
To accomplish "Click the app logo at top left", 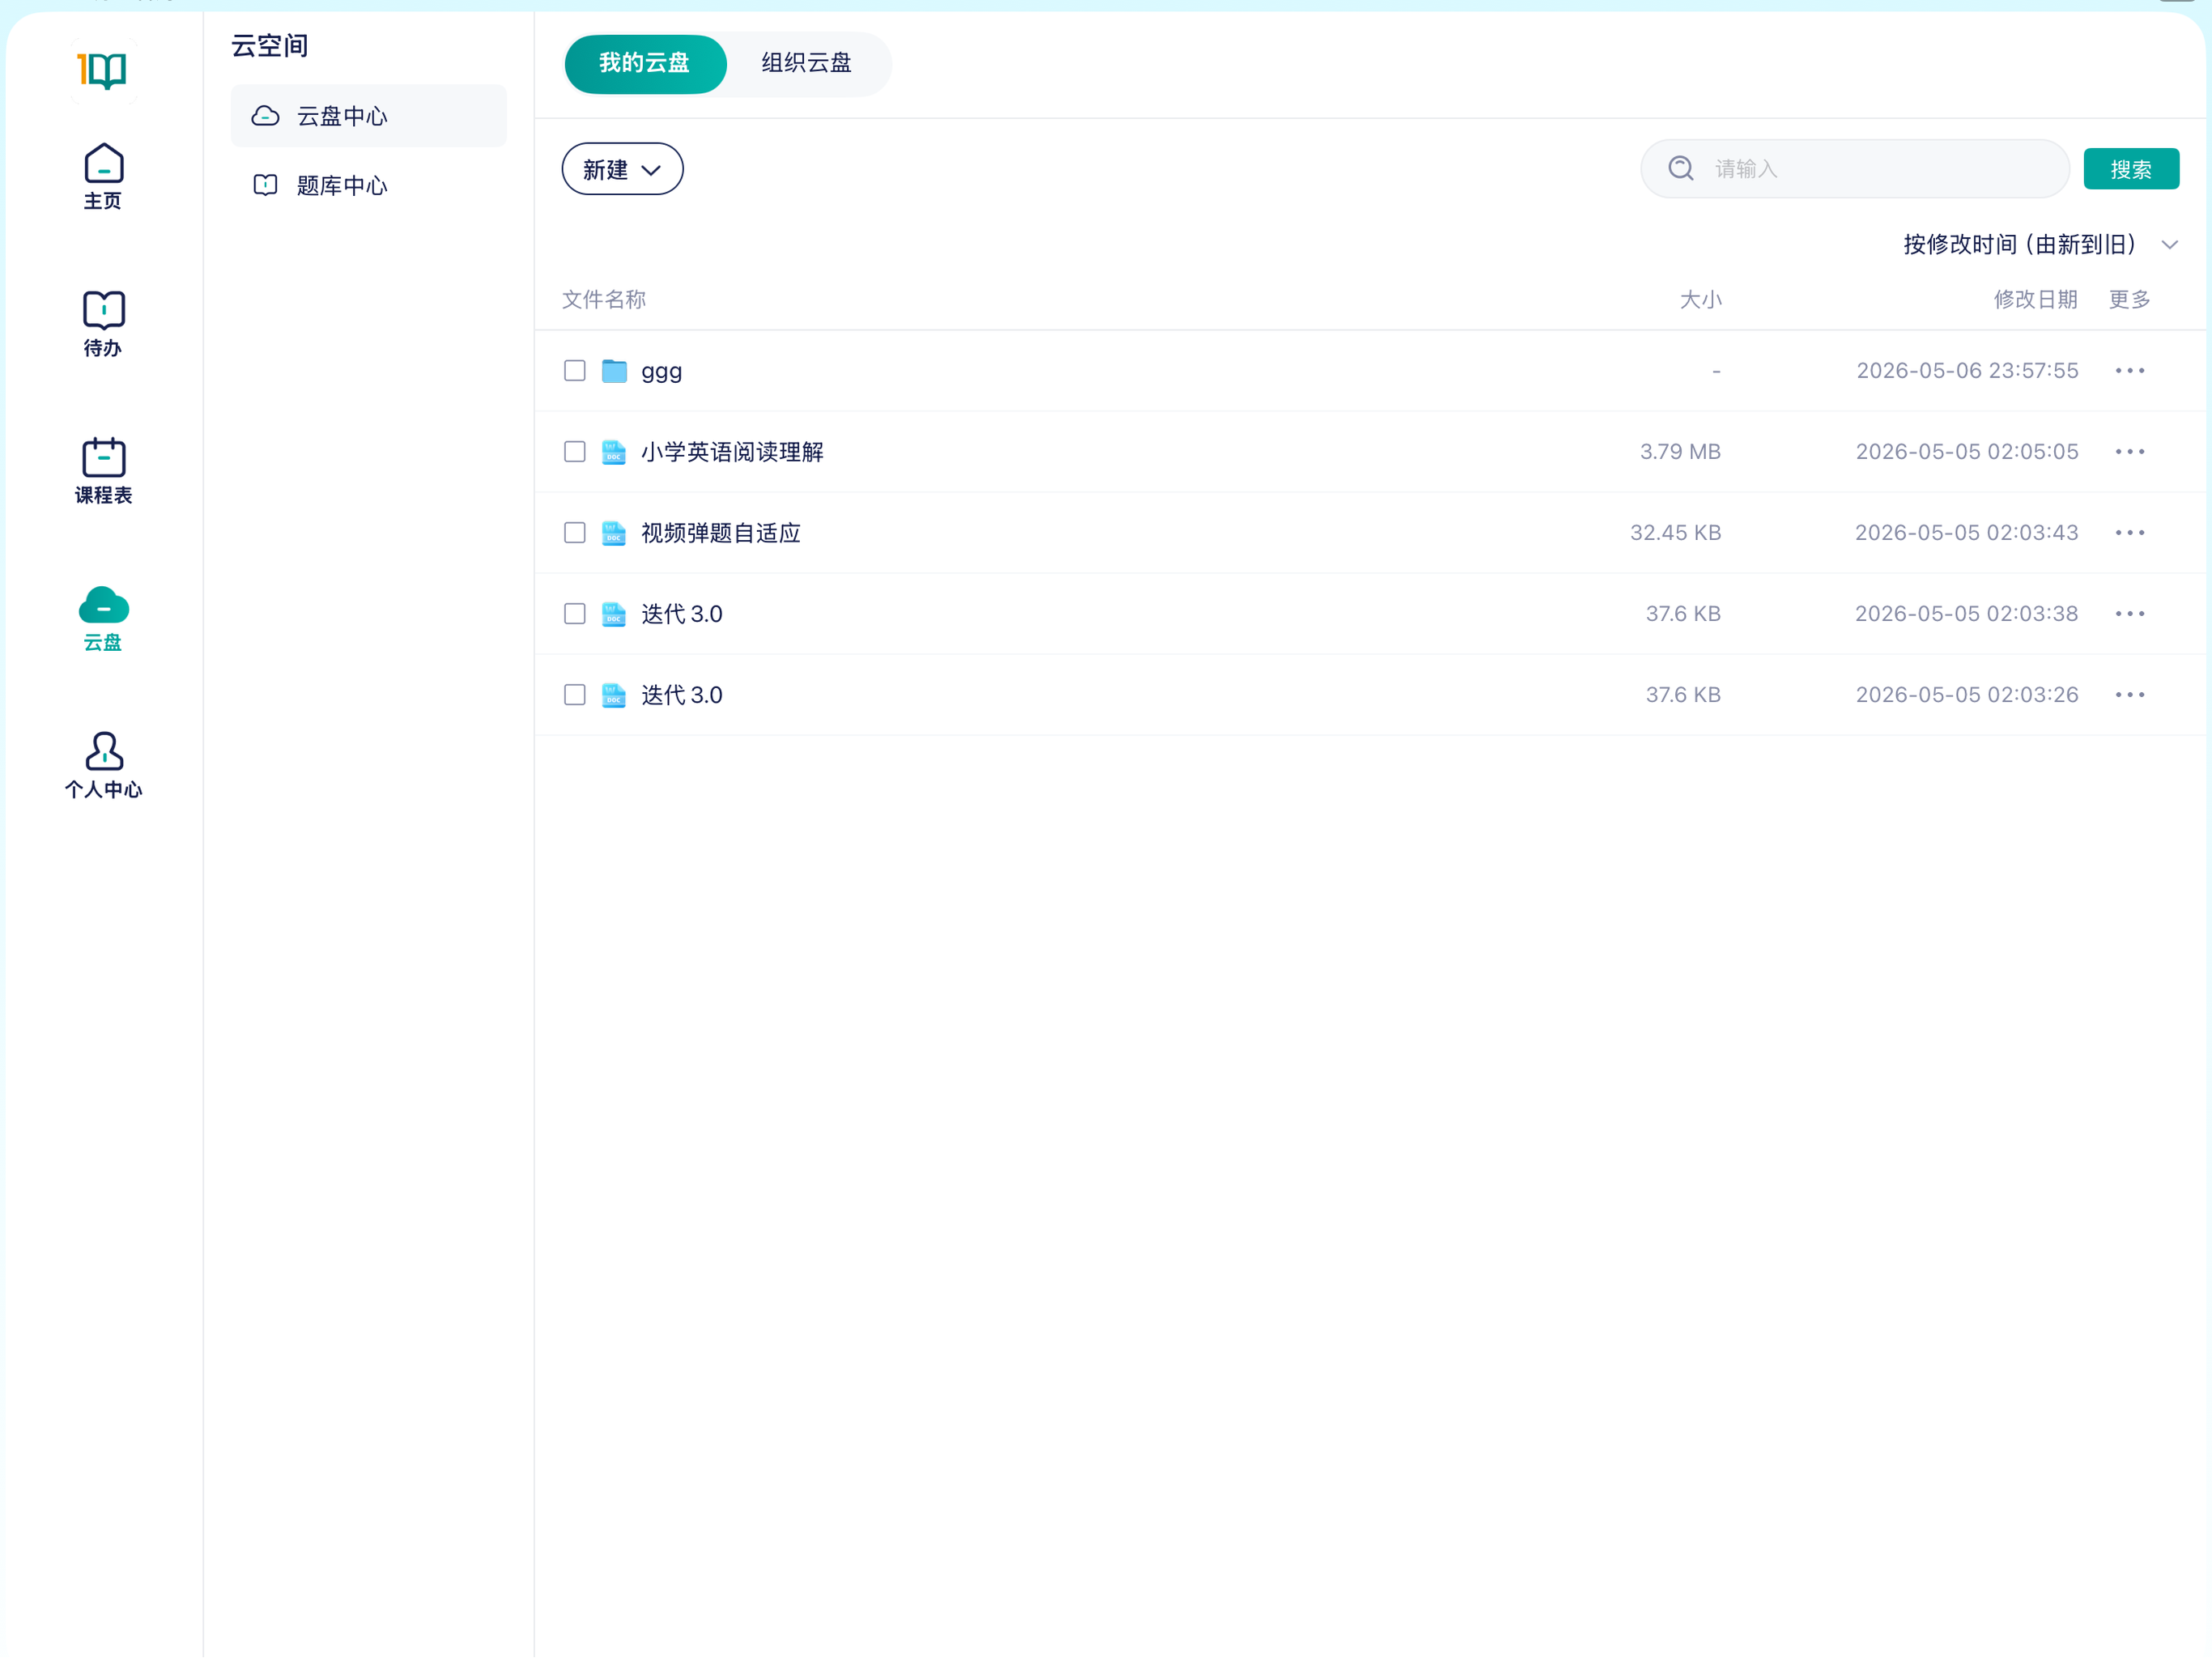I will (103, 70).
